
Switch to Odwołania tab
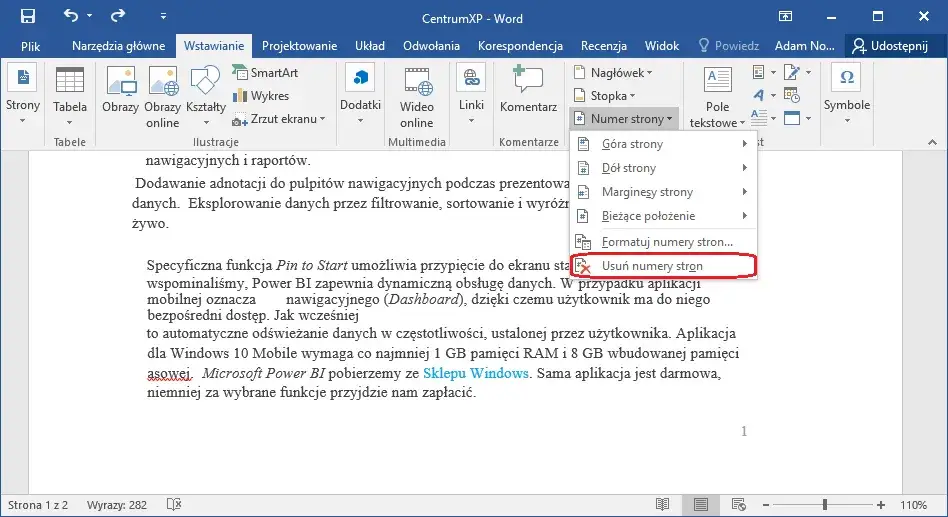pos(432,46)
